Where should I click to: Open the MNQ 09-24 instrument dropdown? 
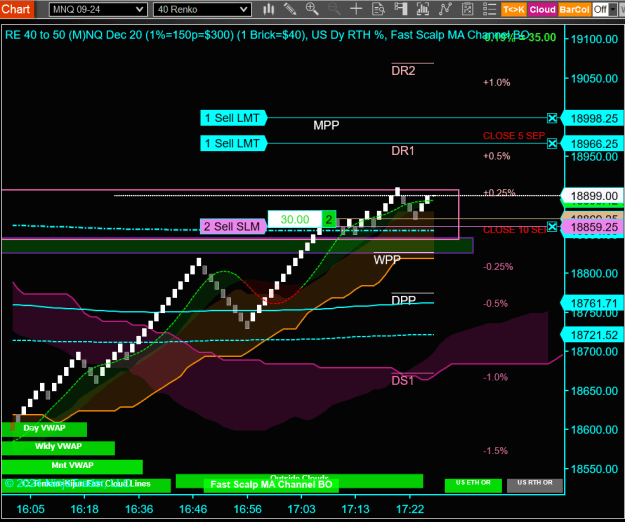pos(98,9)
